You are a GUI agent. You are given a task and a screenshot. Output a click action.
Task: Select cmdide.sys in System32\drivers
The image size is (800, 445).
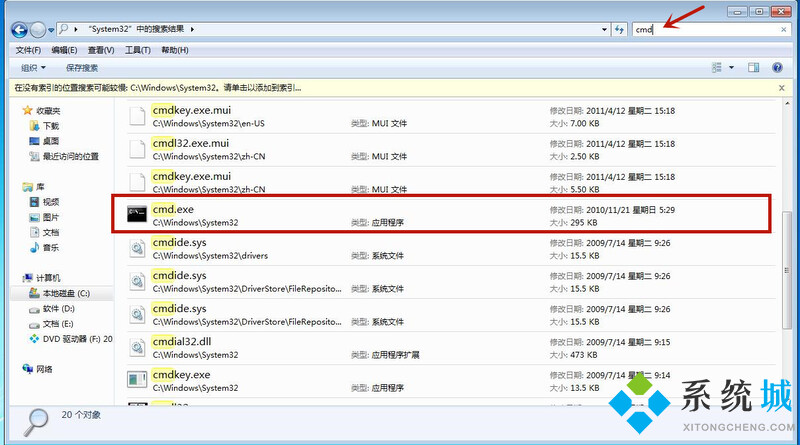click(451, 249)
